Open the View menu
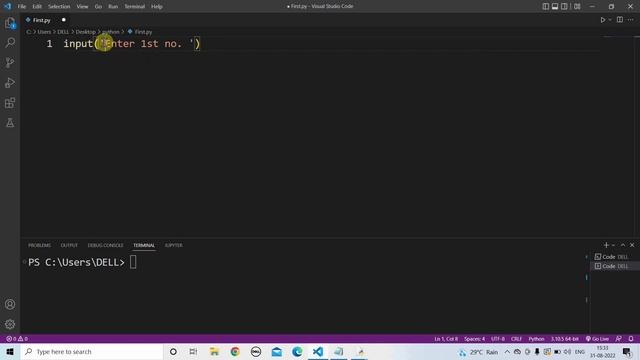 point(82,7)
